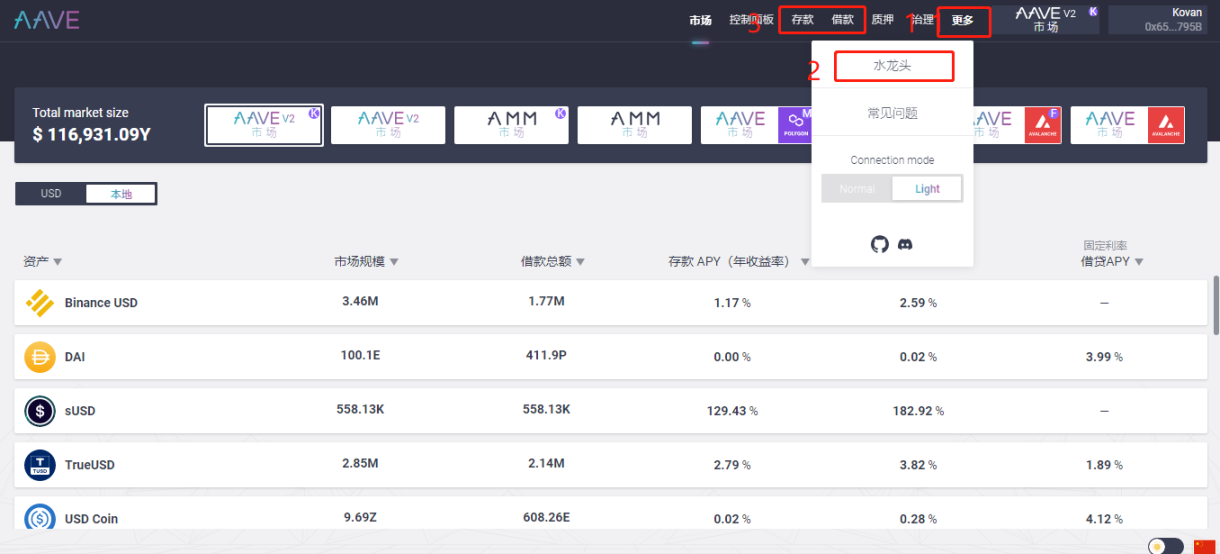The width and height of the screenshot is (1220, 554).
Task: Toggle the dark mode switch
Action: (1165, 546)
